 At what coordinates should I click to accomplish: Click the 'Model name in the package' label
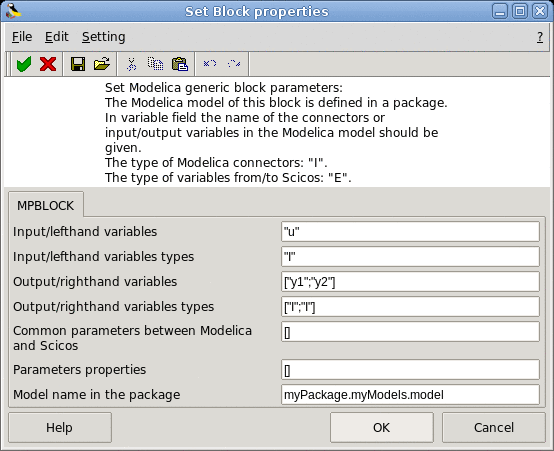click(96, 394)
